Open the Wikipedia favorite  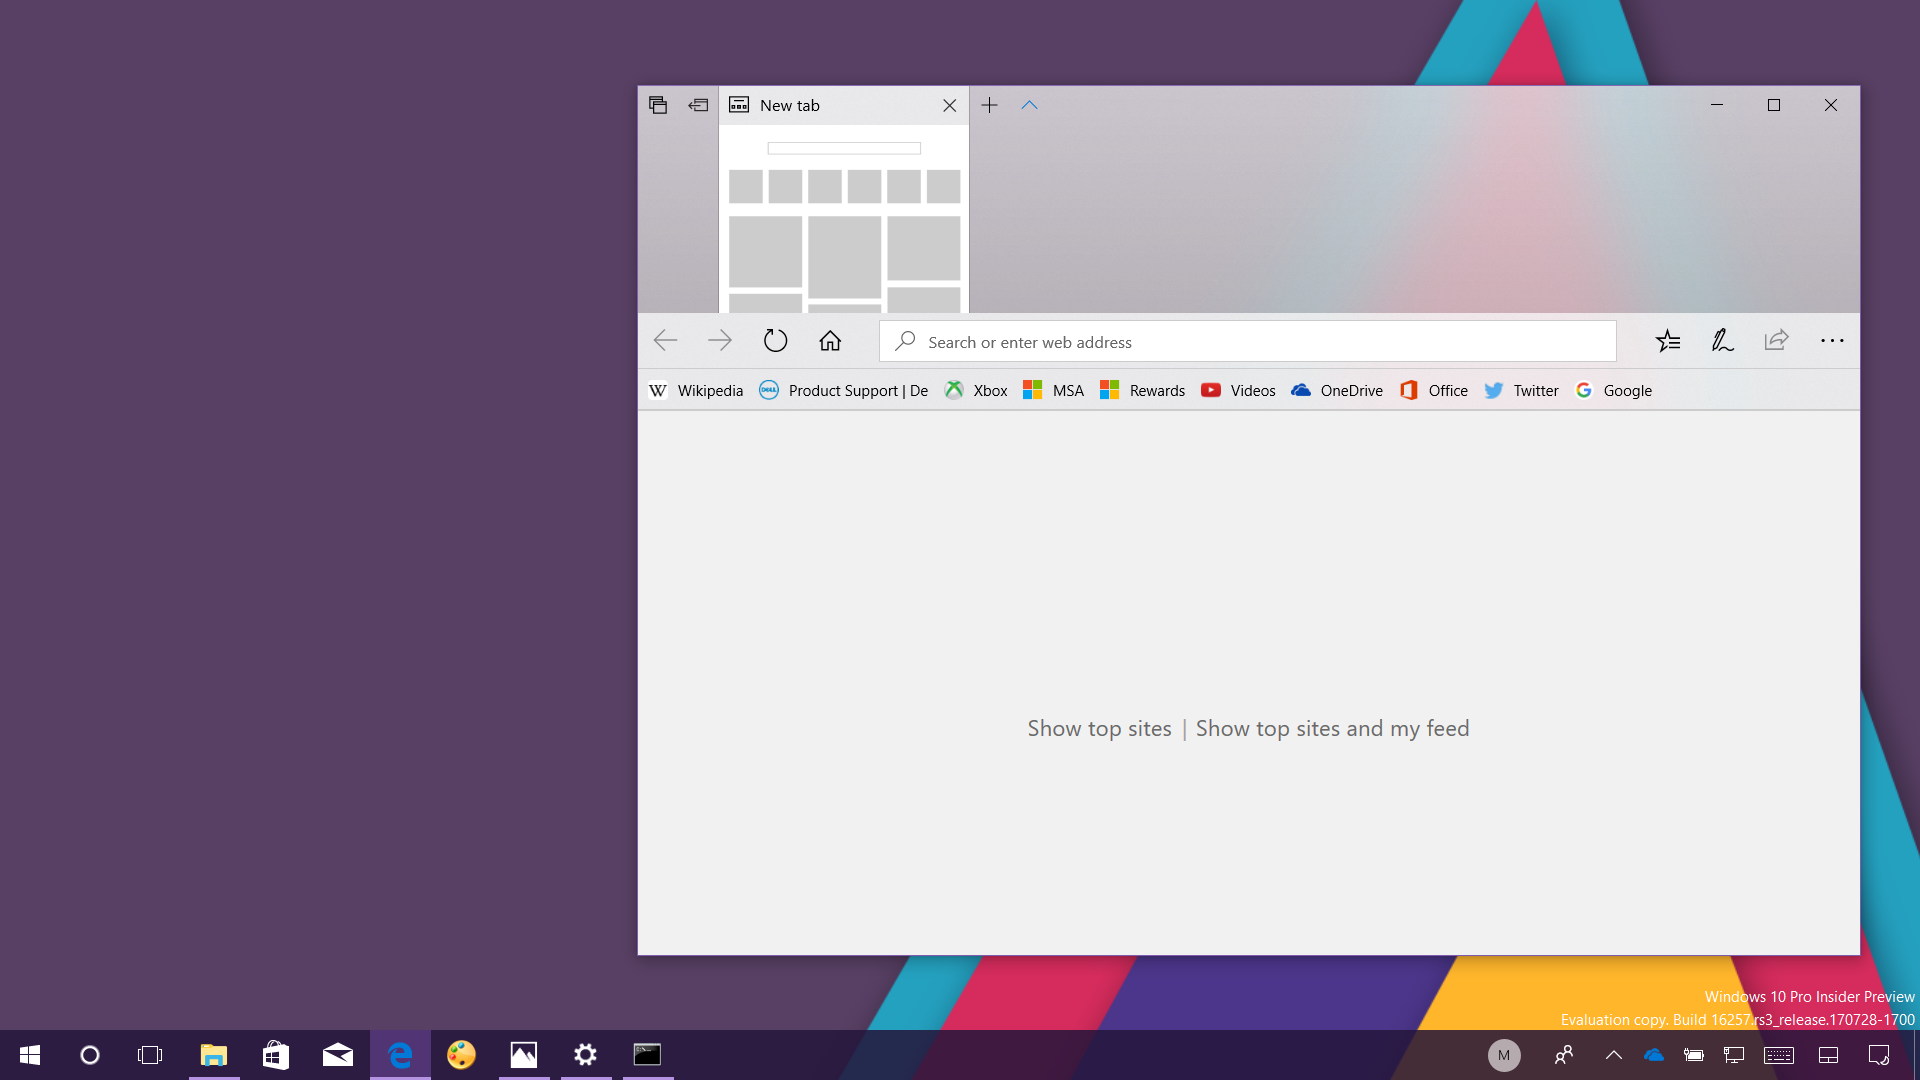tap(697, 391)
